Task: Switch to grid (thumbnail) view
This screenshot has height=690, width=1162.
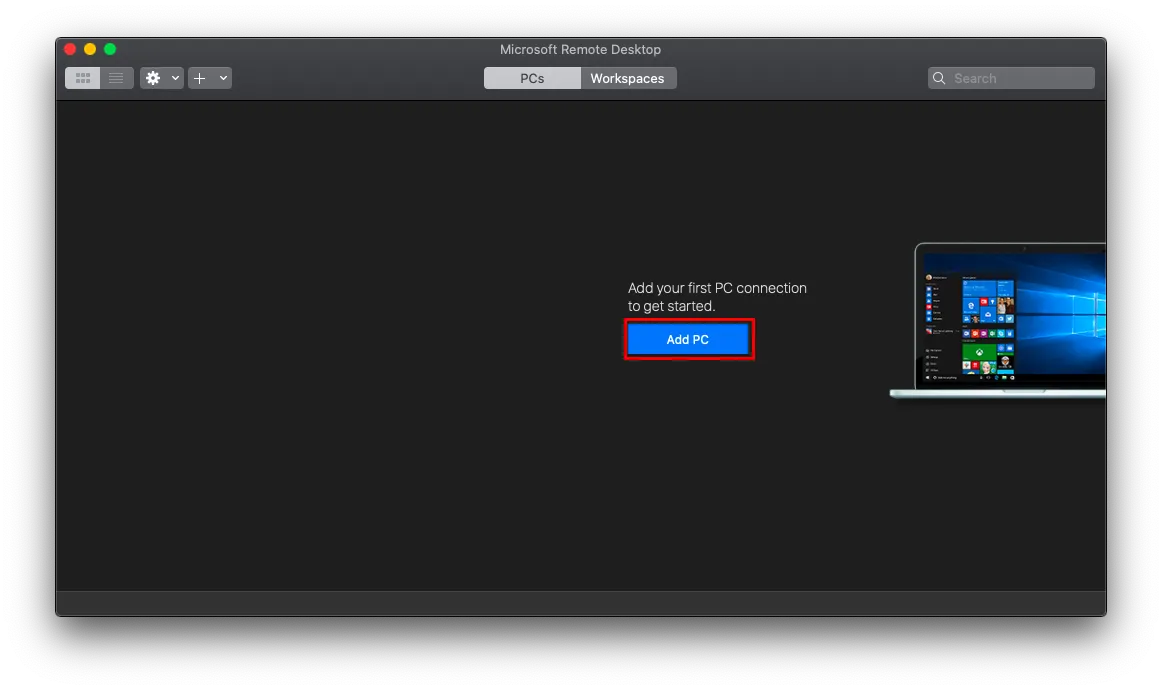Action: pyautogui.click(x=83, y=78)
